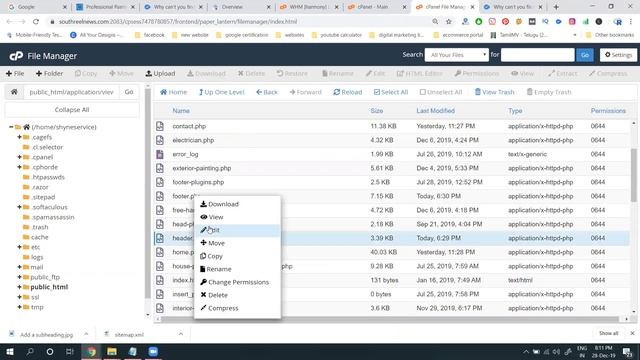Expand the tmp folder
Image resolution: width=640 pixels, height=360 pixels.
[x=19, y=307]
